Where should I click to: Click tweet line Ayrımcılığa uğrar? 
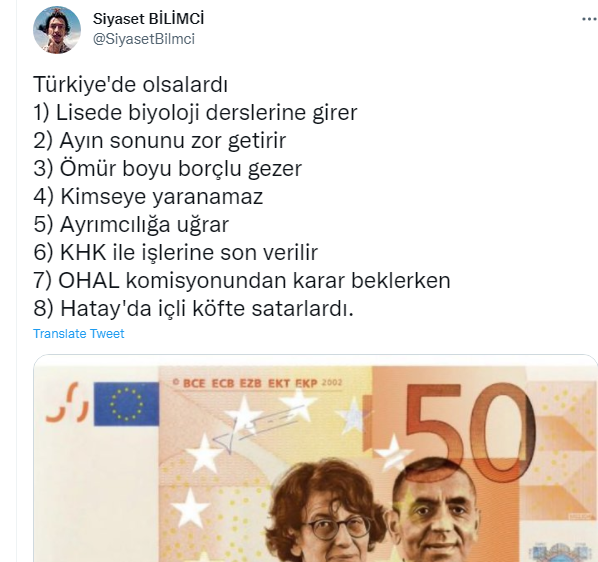pyautogui.click(x=131, y=225)
